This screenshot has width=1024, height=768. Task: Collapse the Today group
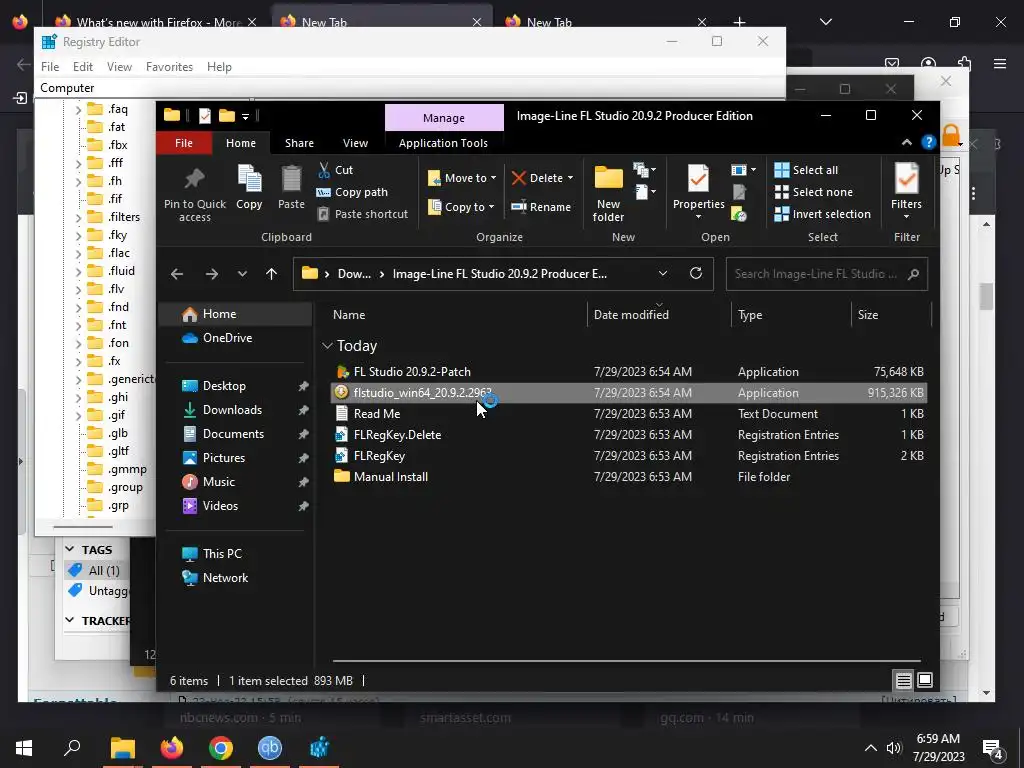[327, 345]
